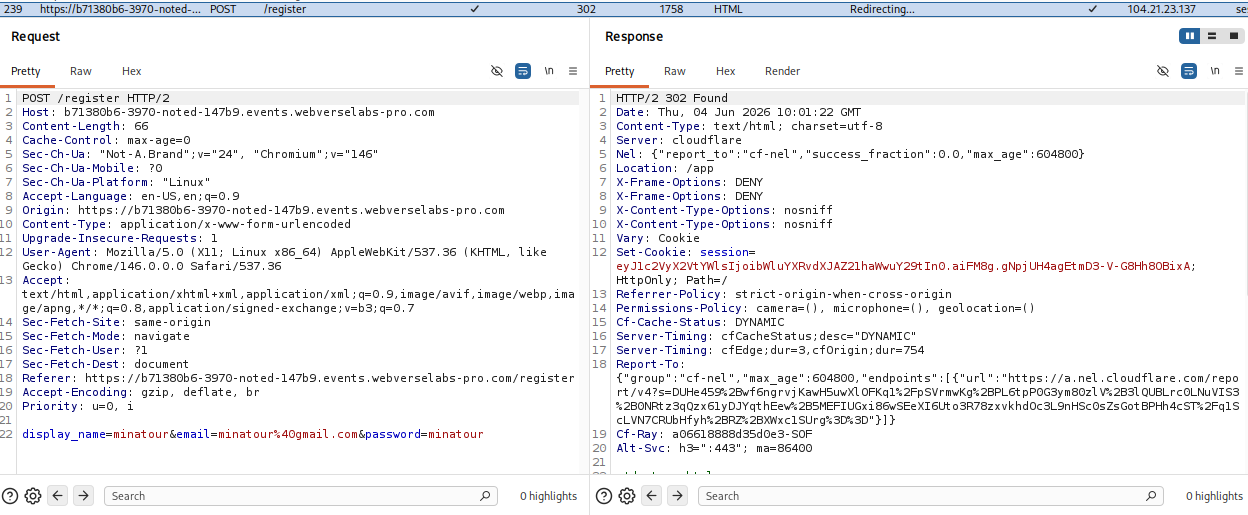Click the Response panel heading
This screenshot has height=515, width=1248.
[634, 36]
